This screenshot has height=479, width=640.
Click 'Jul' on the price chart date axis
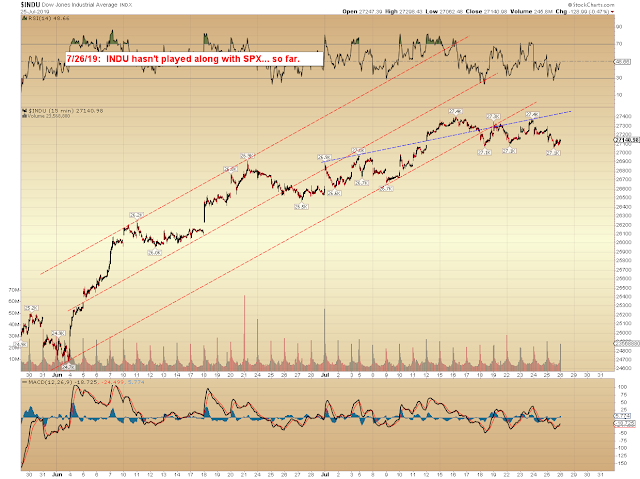point(325,375)
